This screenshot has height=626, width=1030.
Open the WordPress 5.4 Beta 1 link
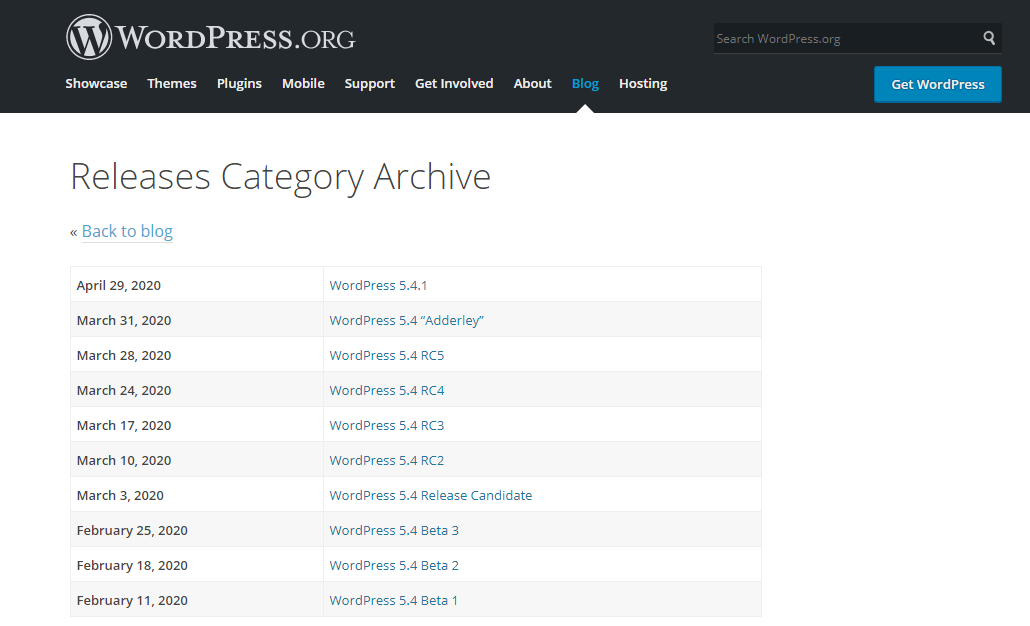tap(393, 600)
